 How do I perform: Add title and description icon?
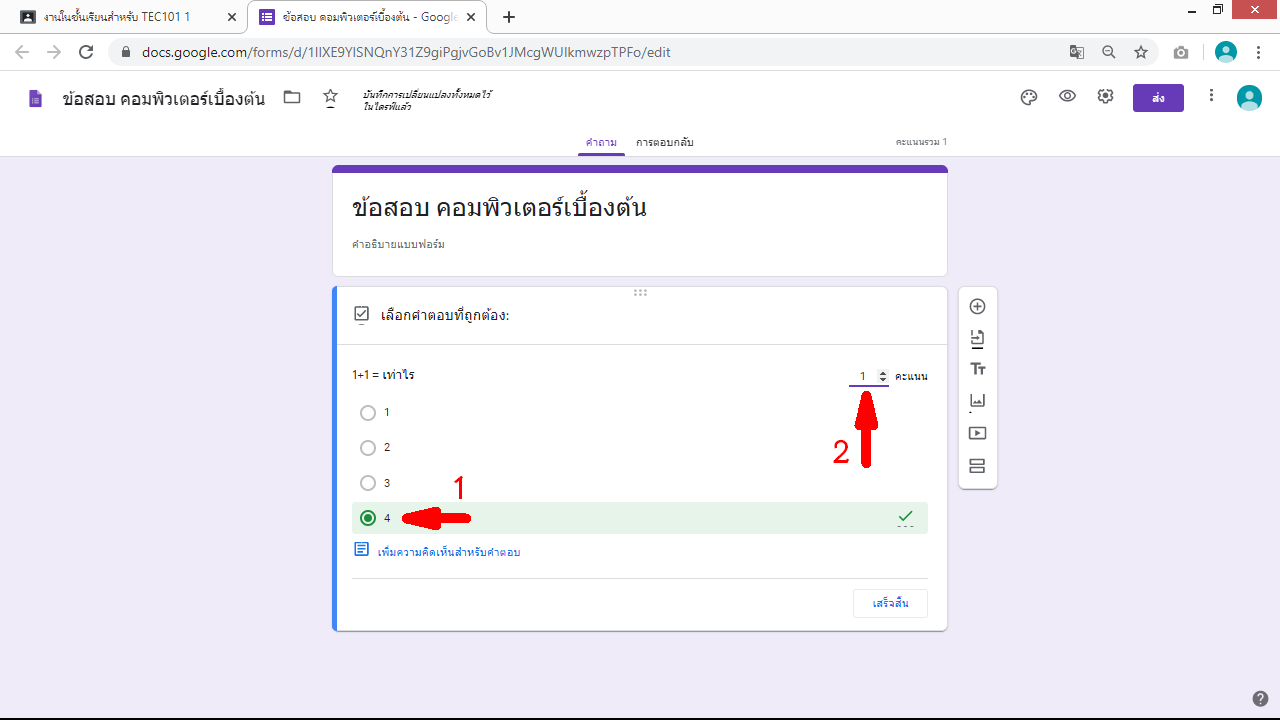(978, 370)
